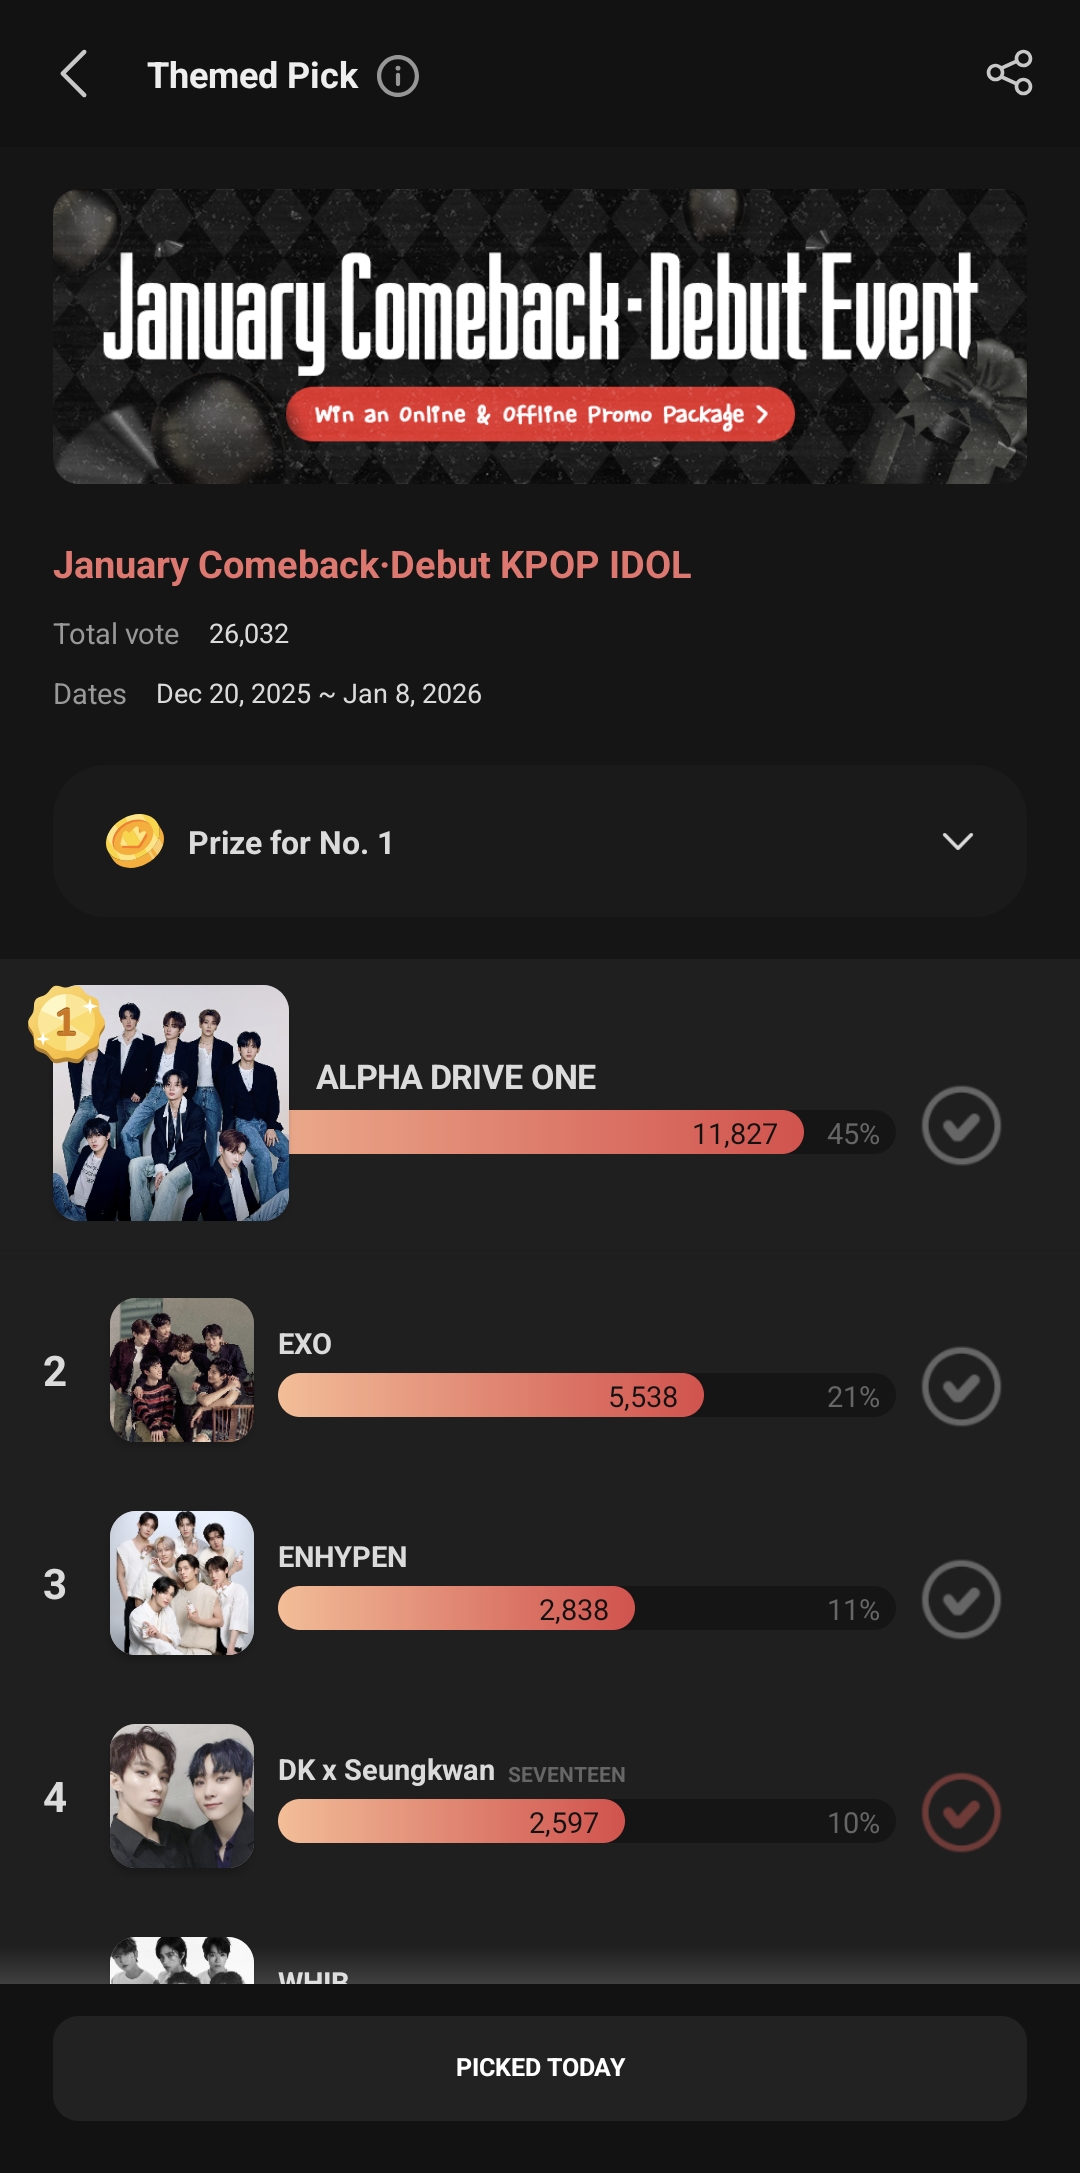Image resolution: width=1080 pixels, height=2173 pixels.
Task: Tap the number 1 gold rank badge
Action: pyautogui.click(x=66, y=1022)
